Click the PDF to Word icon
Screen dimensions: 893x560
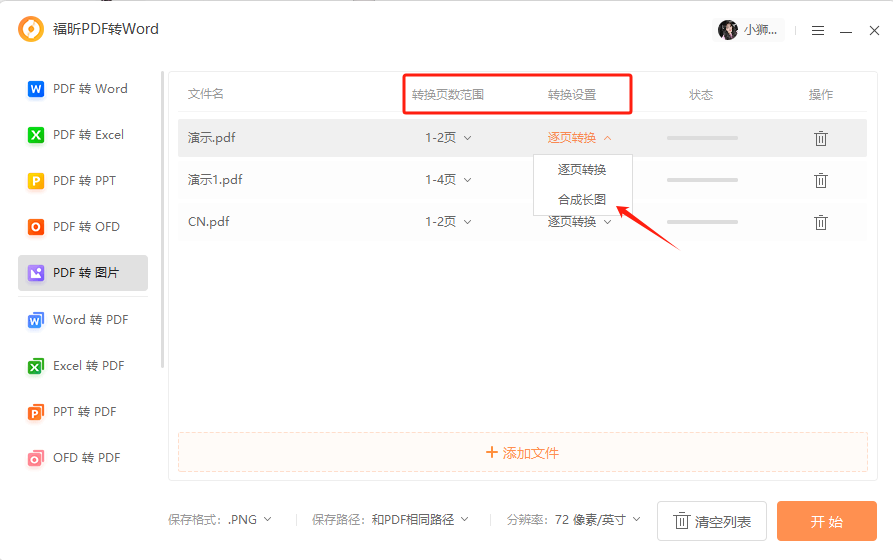point(36,89)
